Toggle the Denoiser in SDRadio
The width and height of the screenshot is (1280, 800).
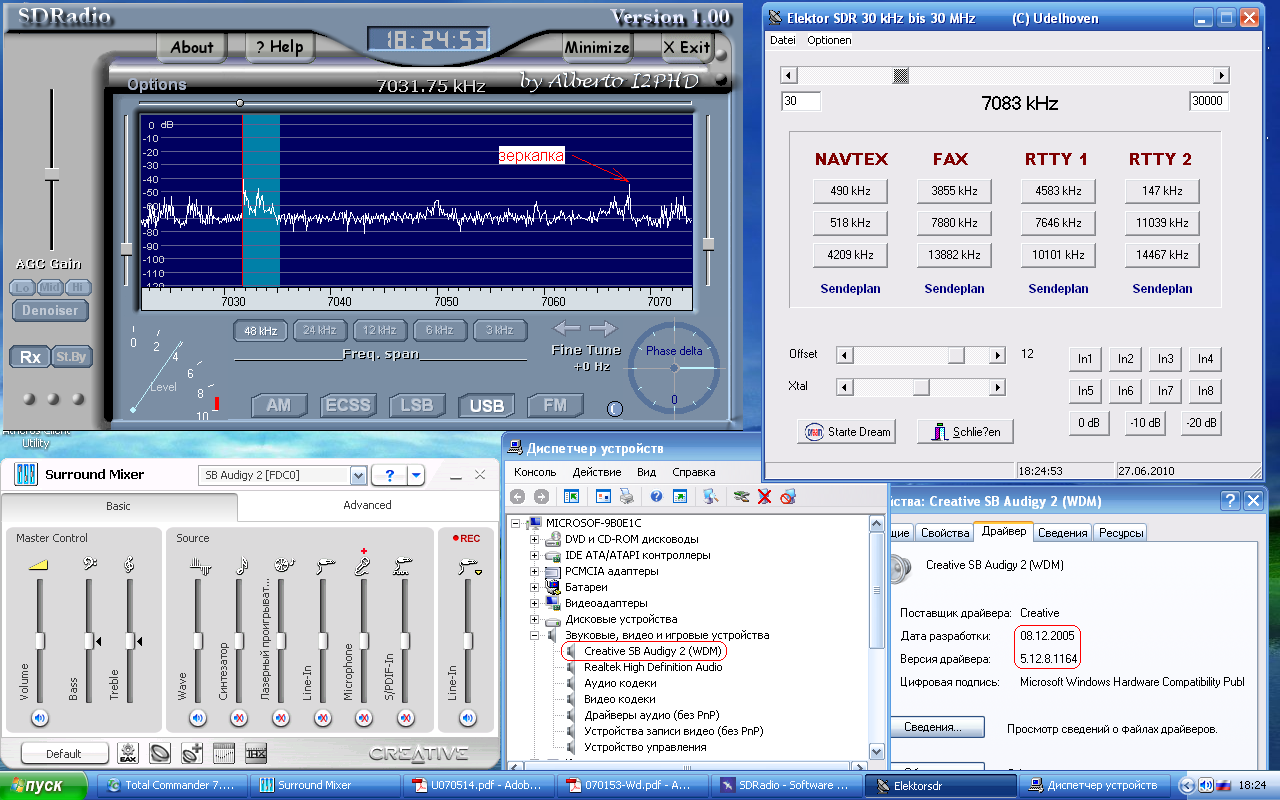[x=50, y=310]
